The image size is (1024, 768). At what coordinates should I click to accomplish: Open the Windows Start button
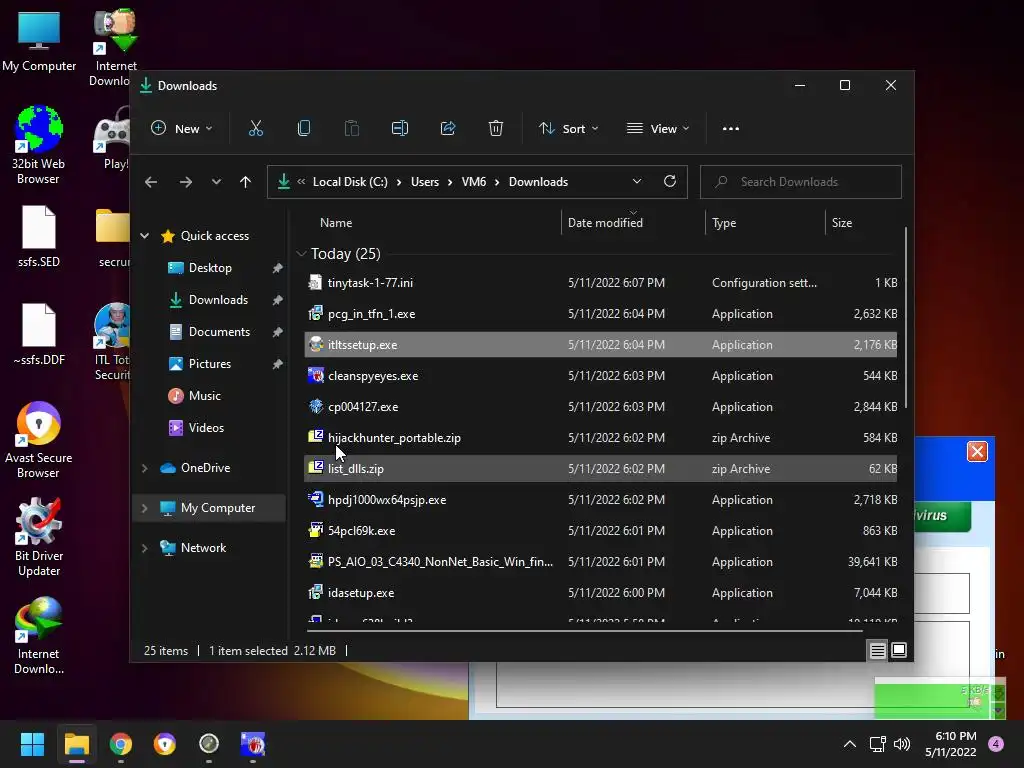pyautogui.click(x=32, y=744)
